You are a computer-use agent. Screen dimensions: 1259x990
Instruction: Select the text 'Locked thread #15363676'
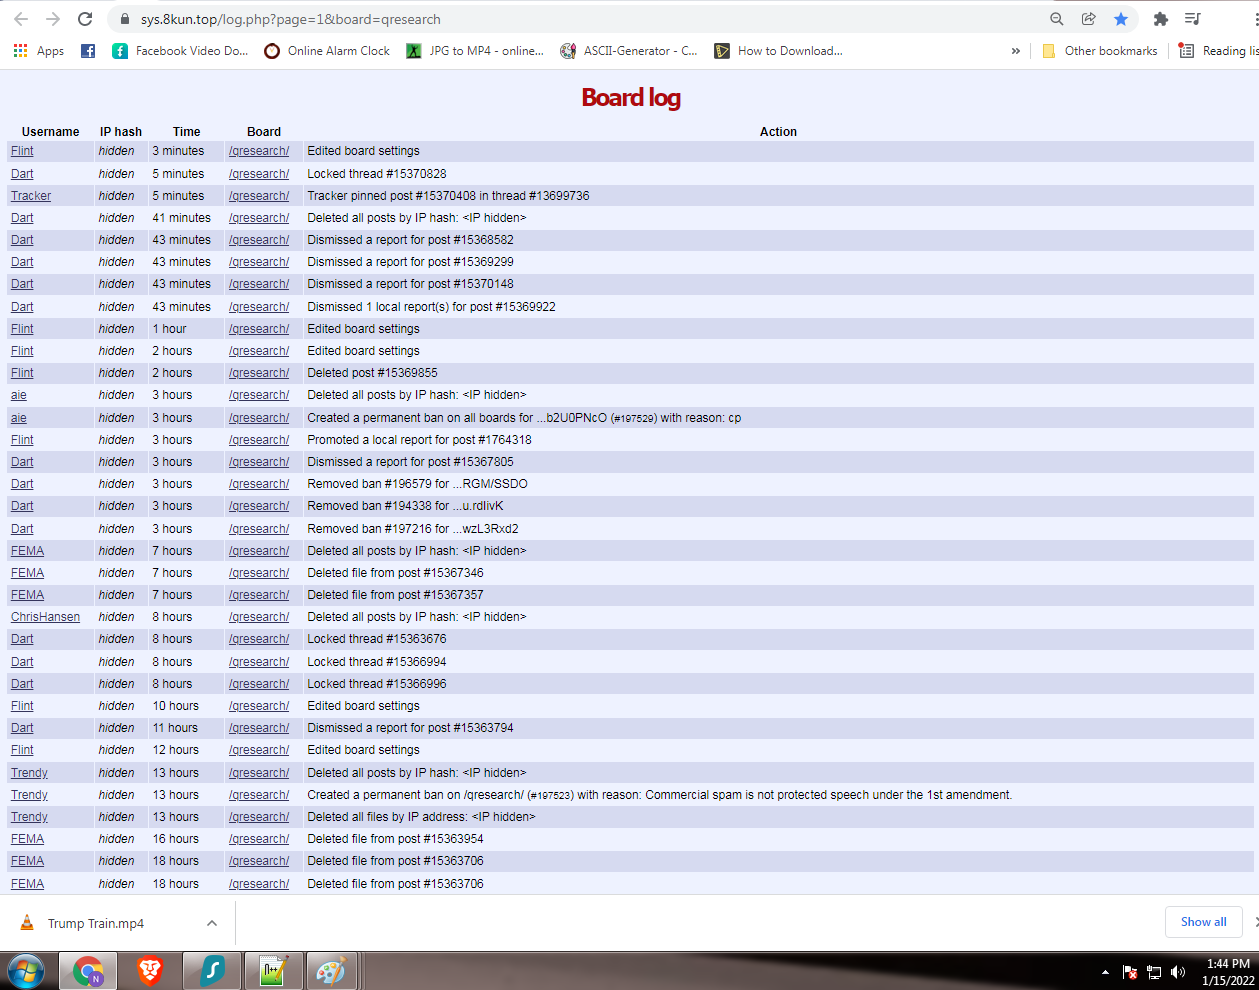pyautogui.click(x=377, y=639)
